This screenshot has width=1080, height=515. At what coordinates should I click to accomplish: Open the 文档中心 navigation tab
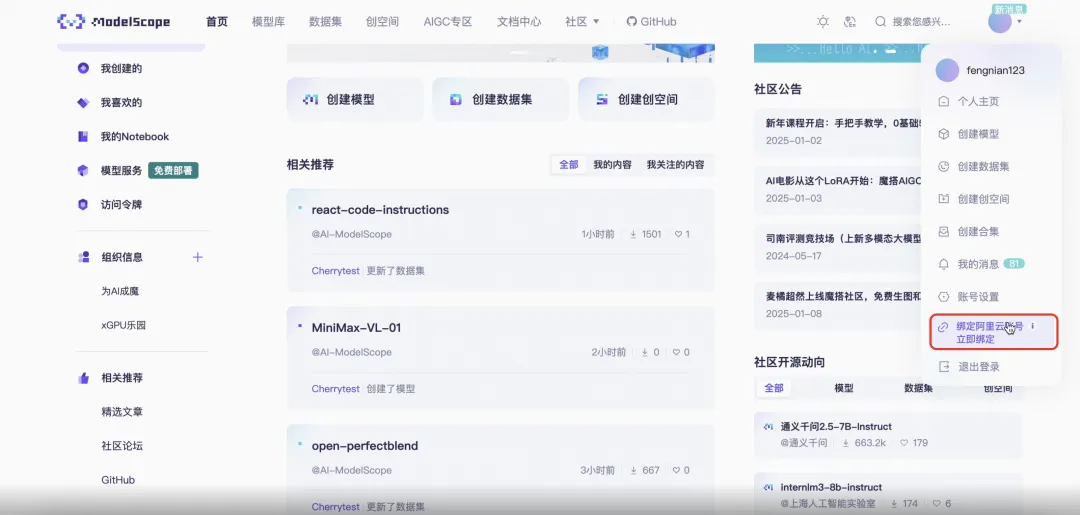[x=519, y=21]
